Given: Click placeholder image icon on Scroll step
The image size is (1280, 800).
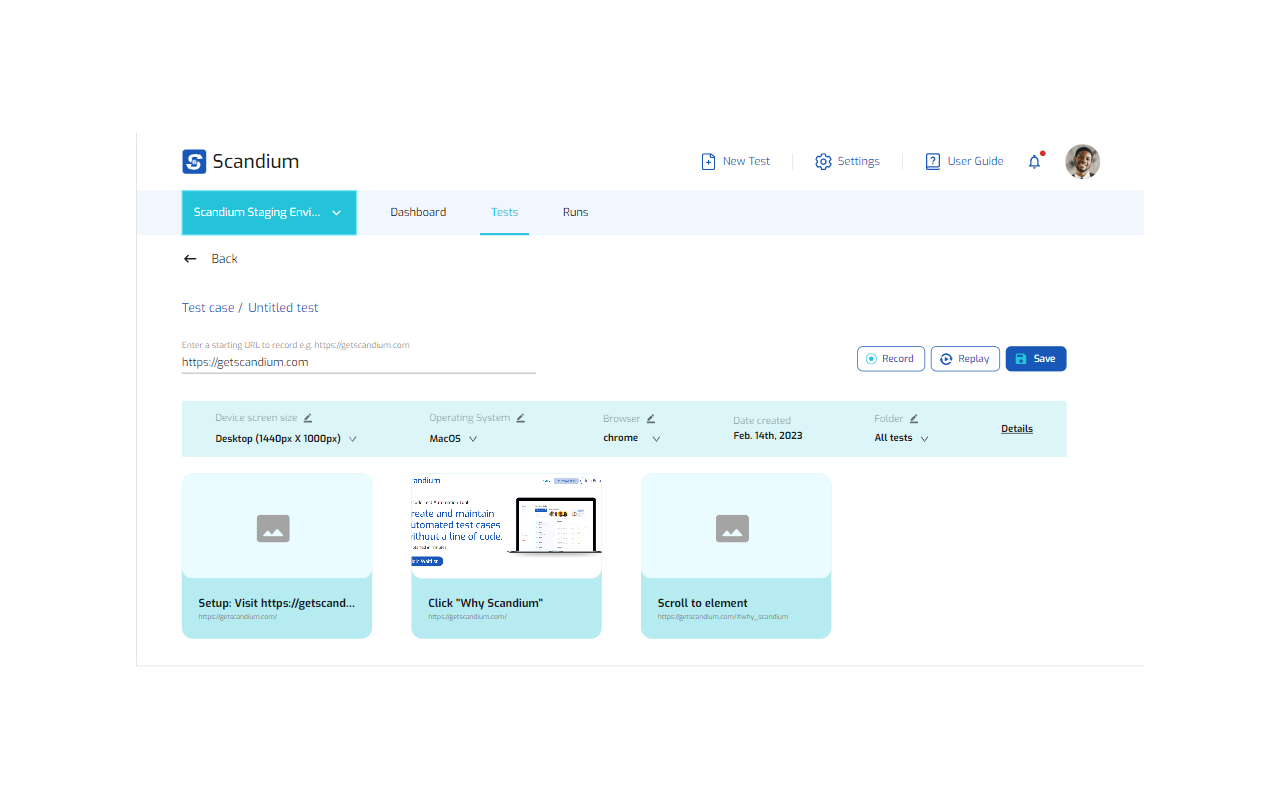Looking at the screenshot, I should pos(732,528).
